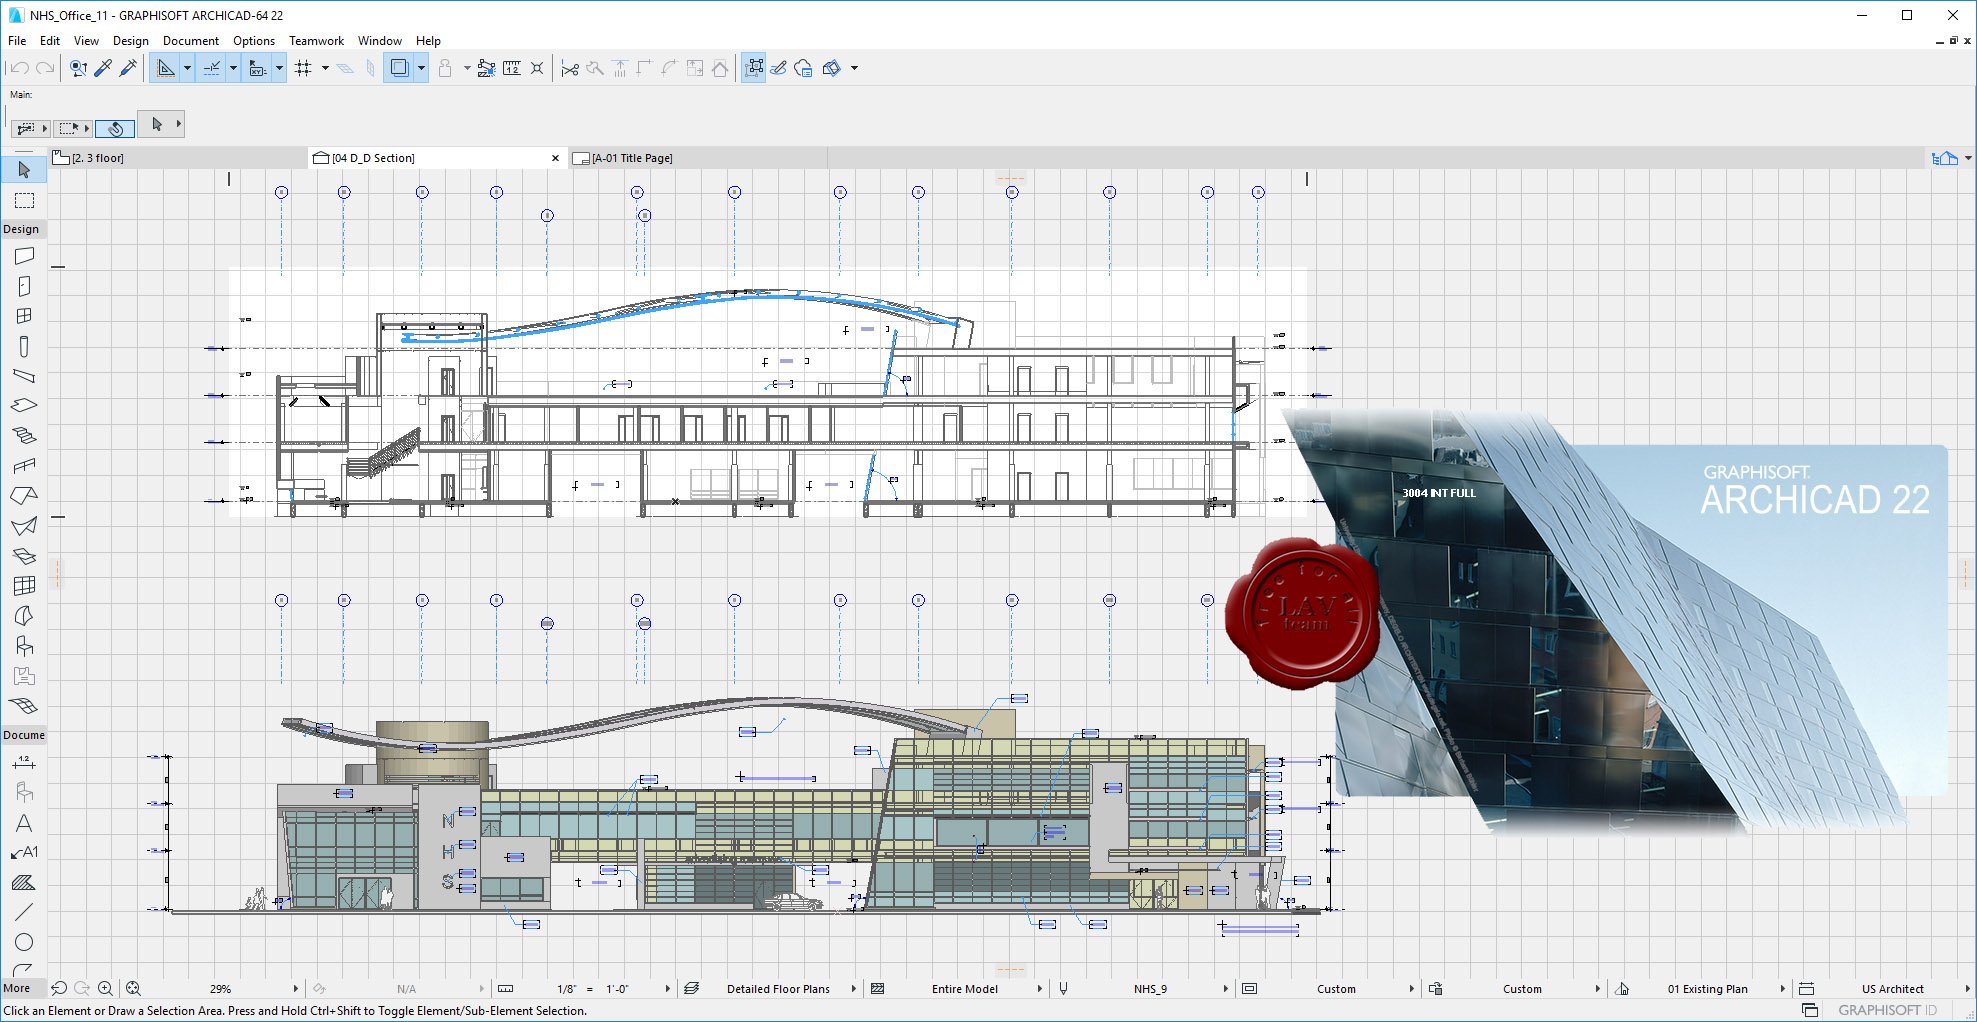This screenshot has width=1977, height=1022.
Task: Click the Inject Parameters syringe icon
Action: click(x=128, y=68)
